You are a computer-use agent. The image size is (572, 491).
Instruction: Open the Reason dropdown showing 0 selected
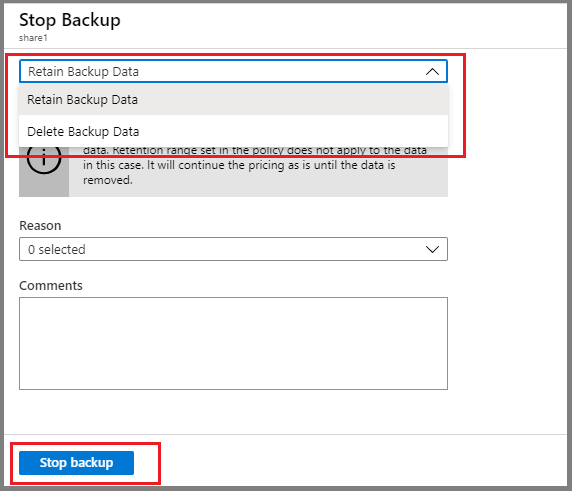233,249
